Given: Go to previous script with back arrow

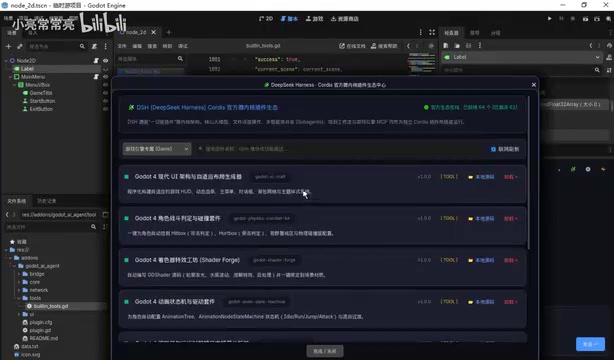Looking at the screenshot, I should coord(408,46).
